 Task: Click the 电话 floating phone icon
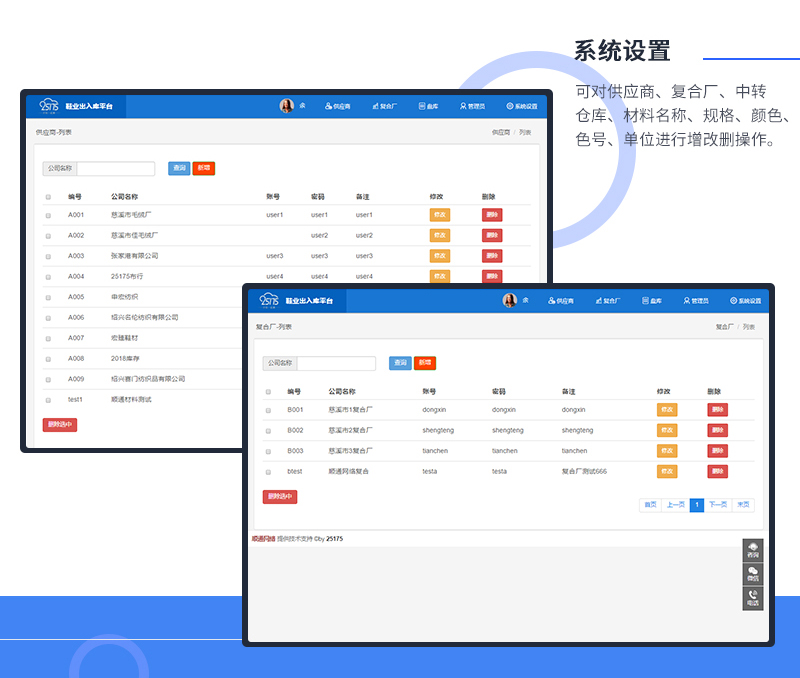[752, 598]
